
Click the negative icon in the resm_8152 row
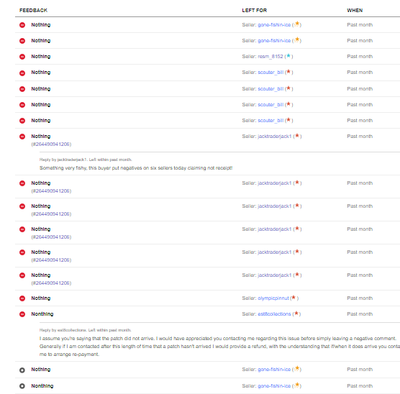point(22,57)
